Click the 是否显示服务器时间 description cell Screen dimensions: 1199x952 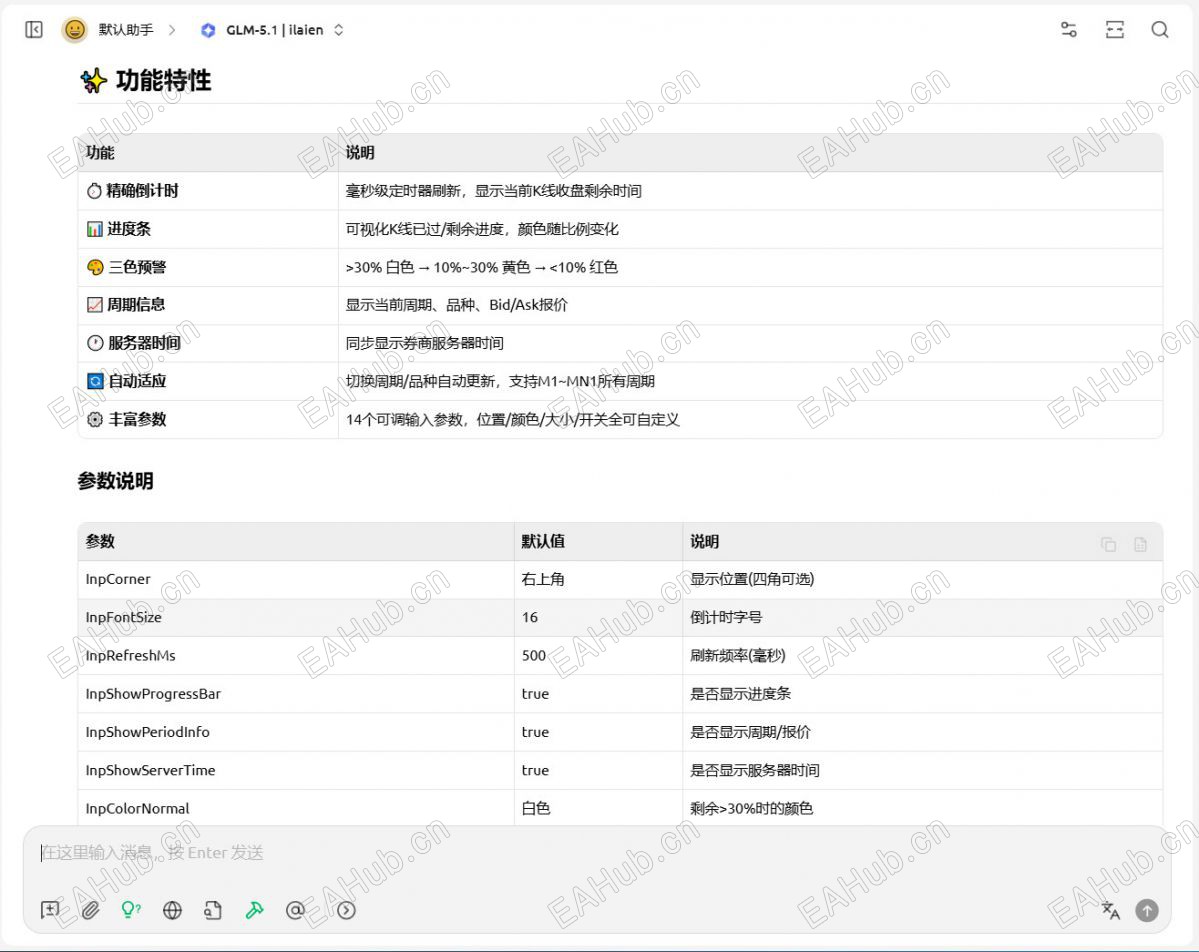[x=923, y=770]
